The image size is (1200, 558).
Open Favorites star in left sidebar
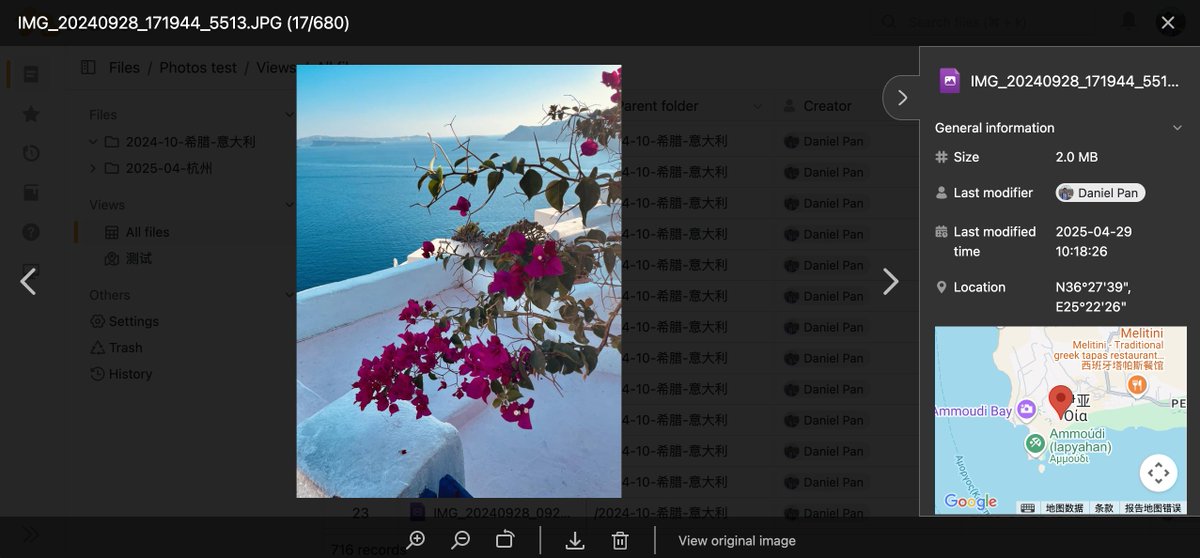[x=31, y=114]
